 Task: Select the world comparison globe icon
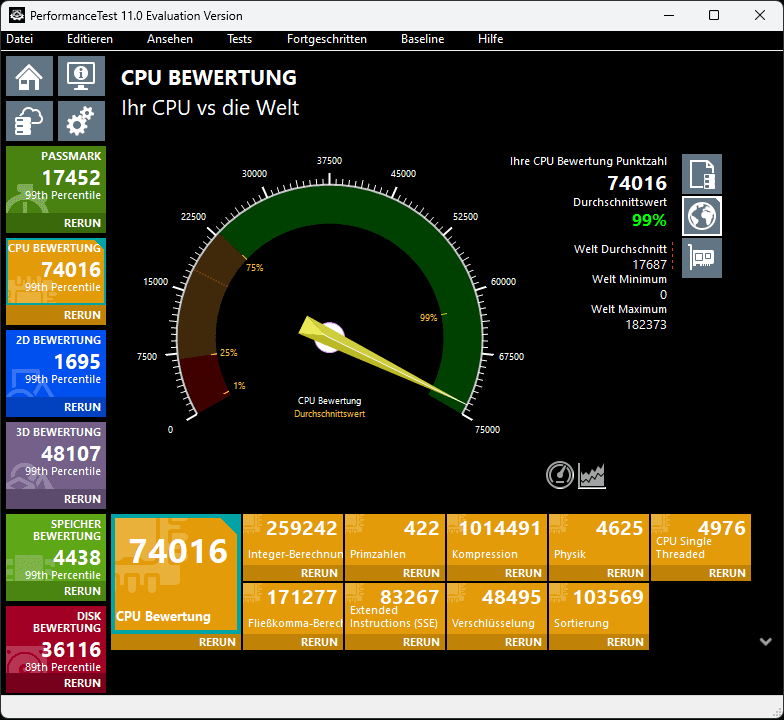pyautogui.click(x=702, y=216)
